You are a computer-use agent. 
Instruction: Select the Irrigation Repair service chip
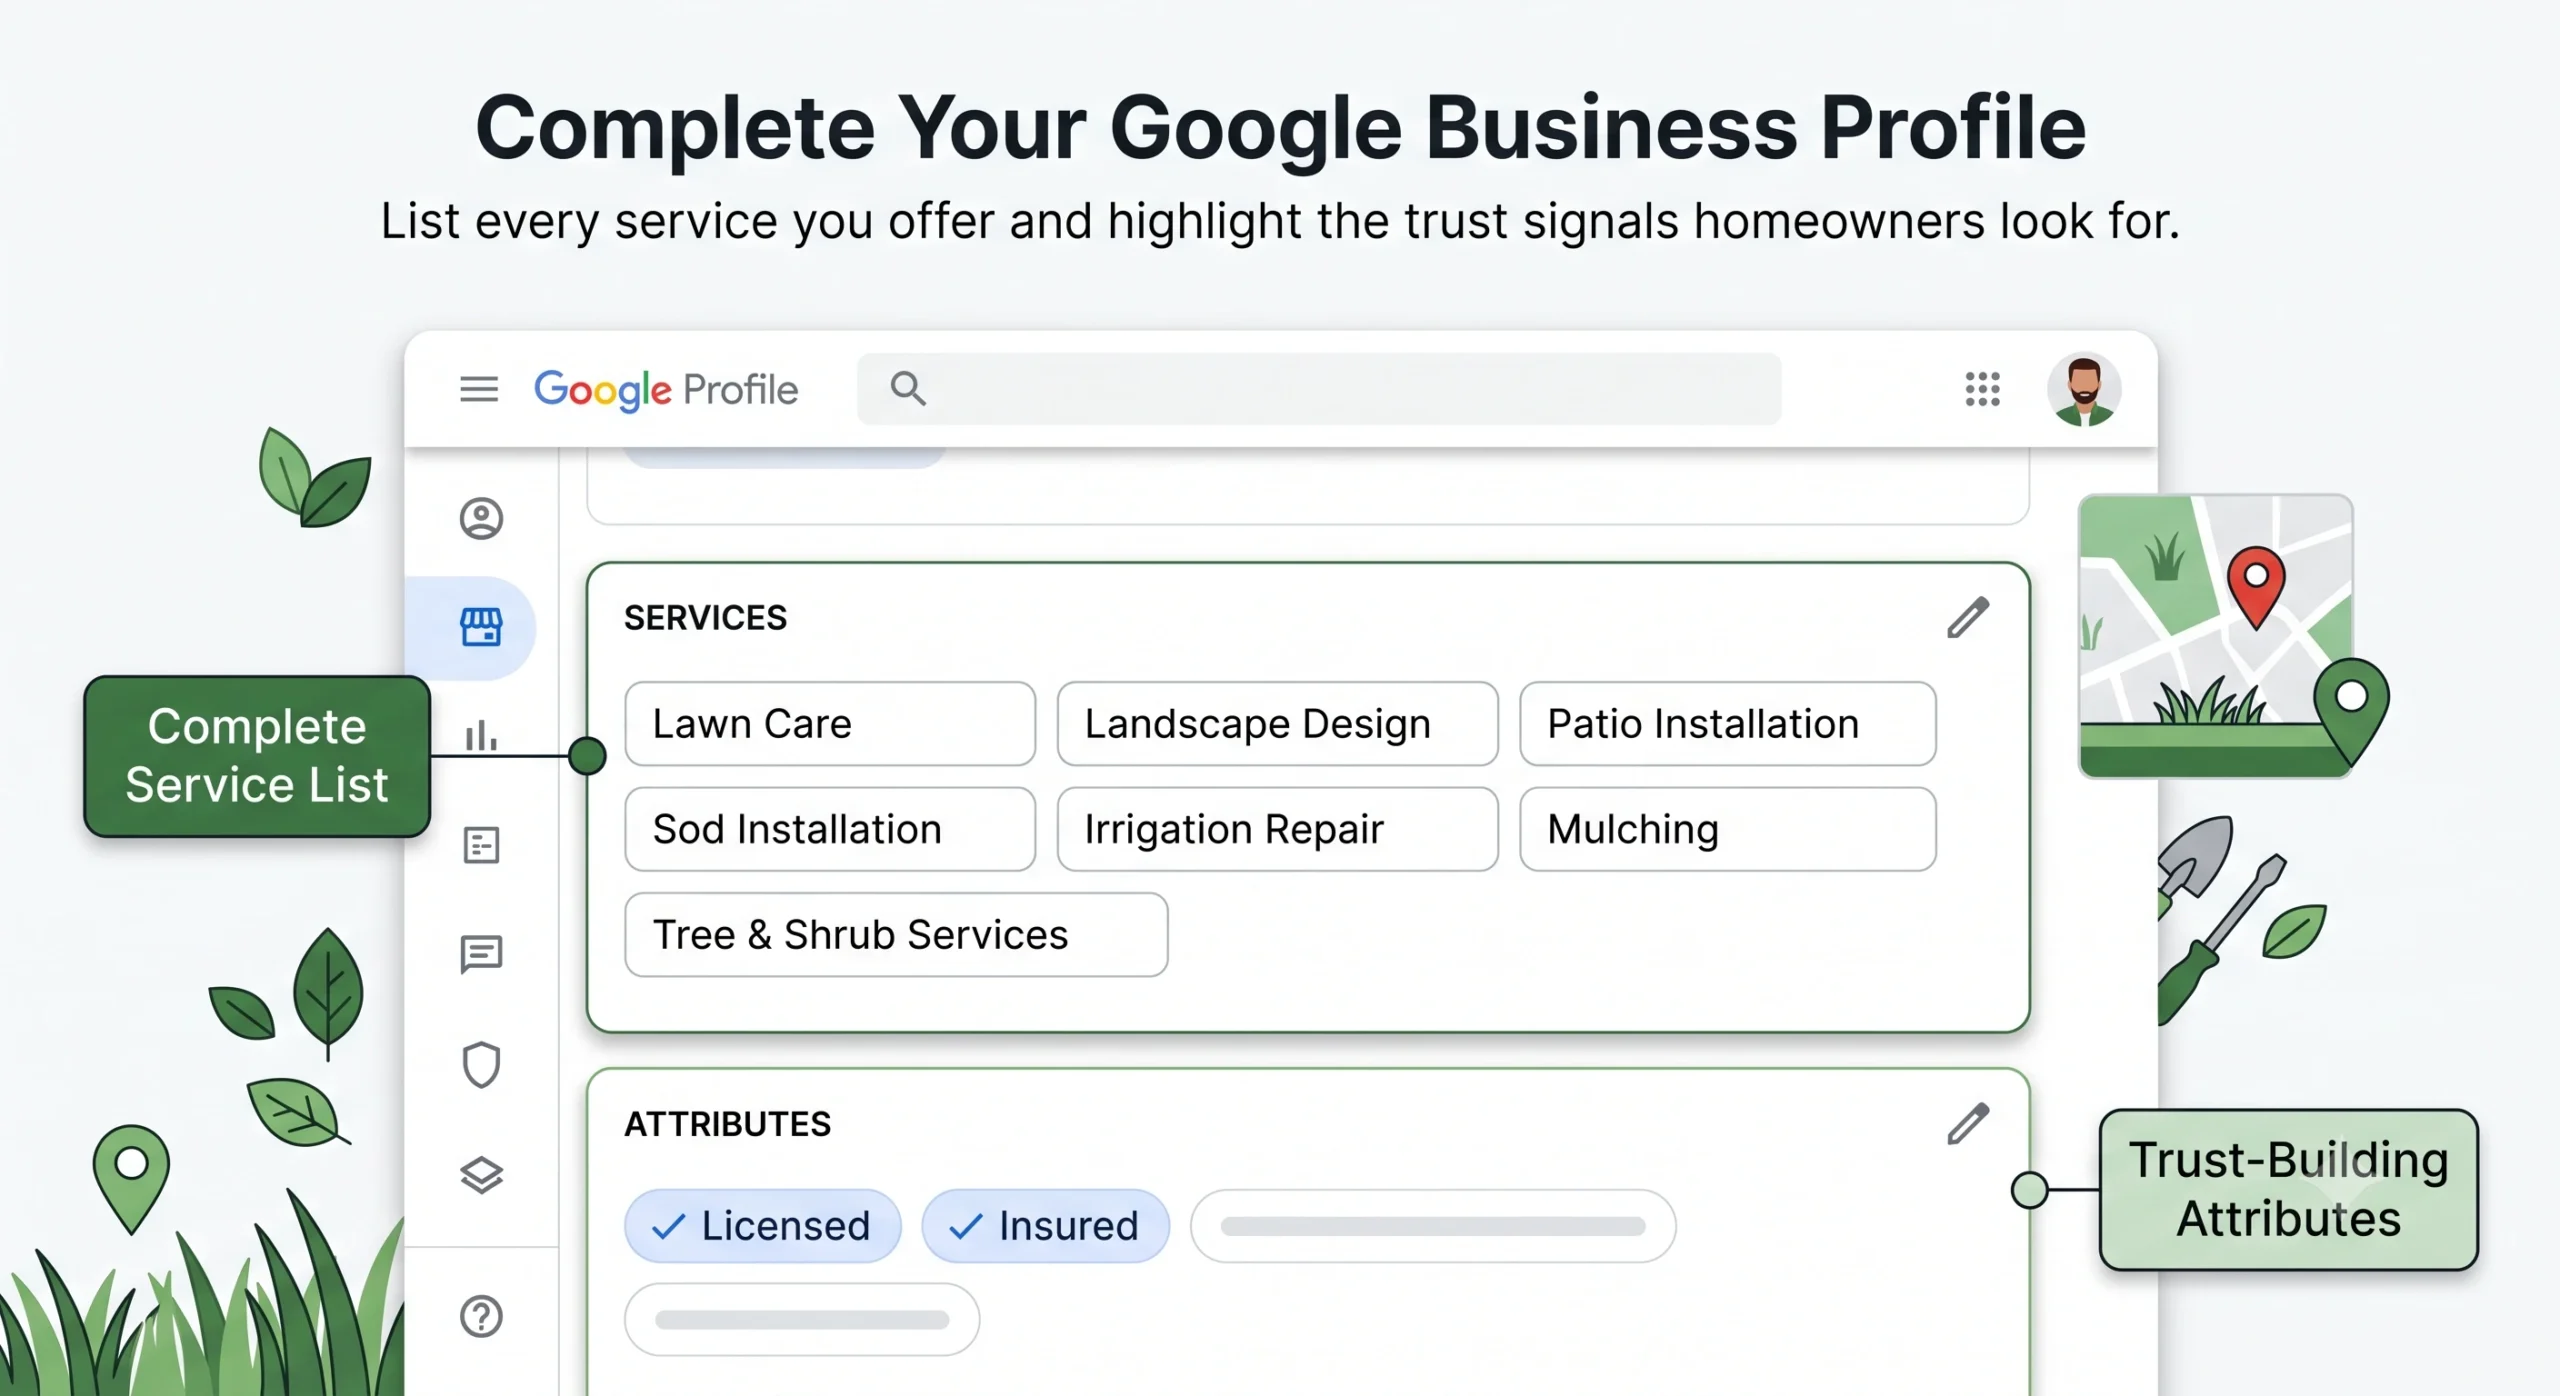coord(1277,829)
